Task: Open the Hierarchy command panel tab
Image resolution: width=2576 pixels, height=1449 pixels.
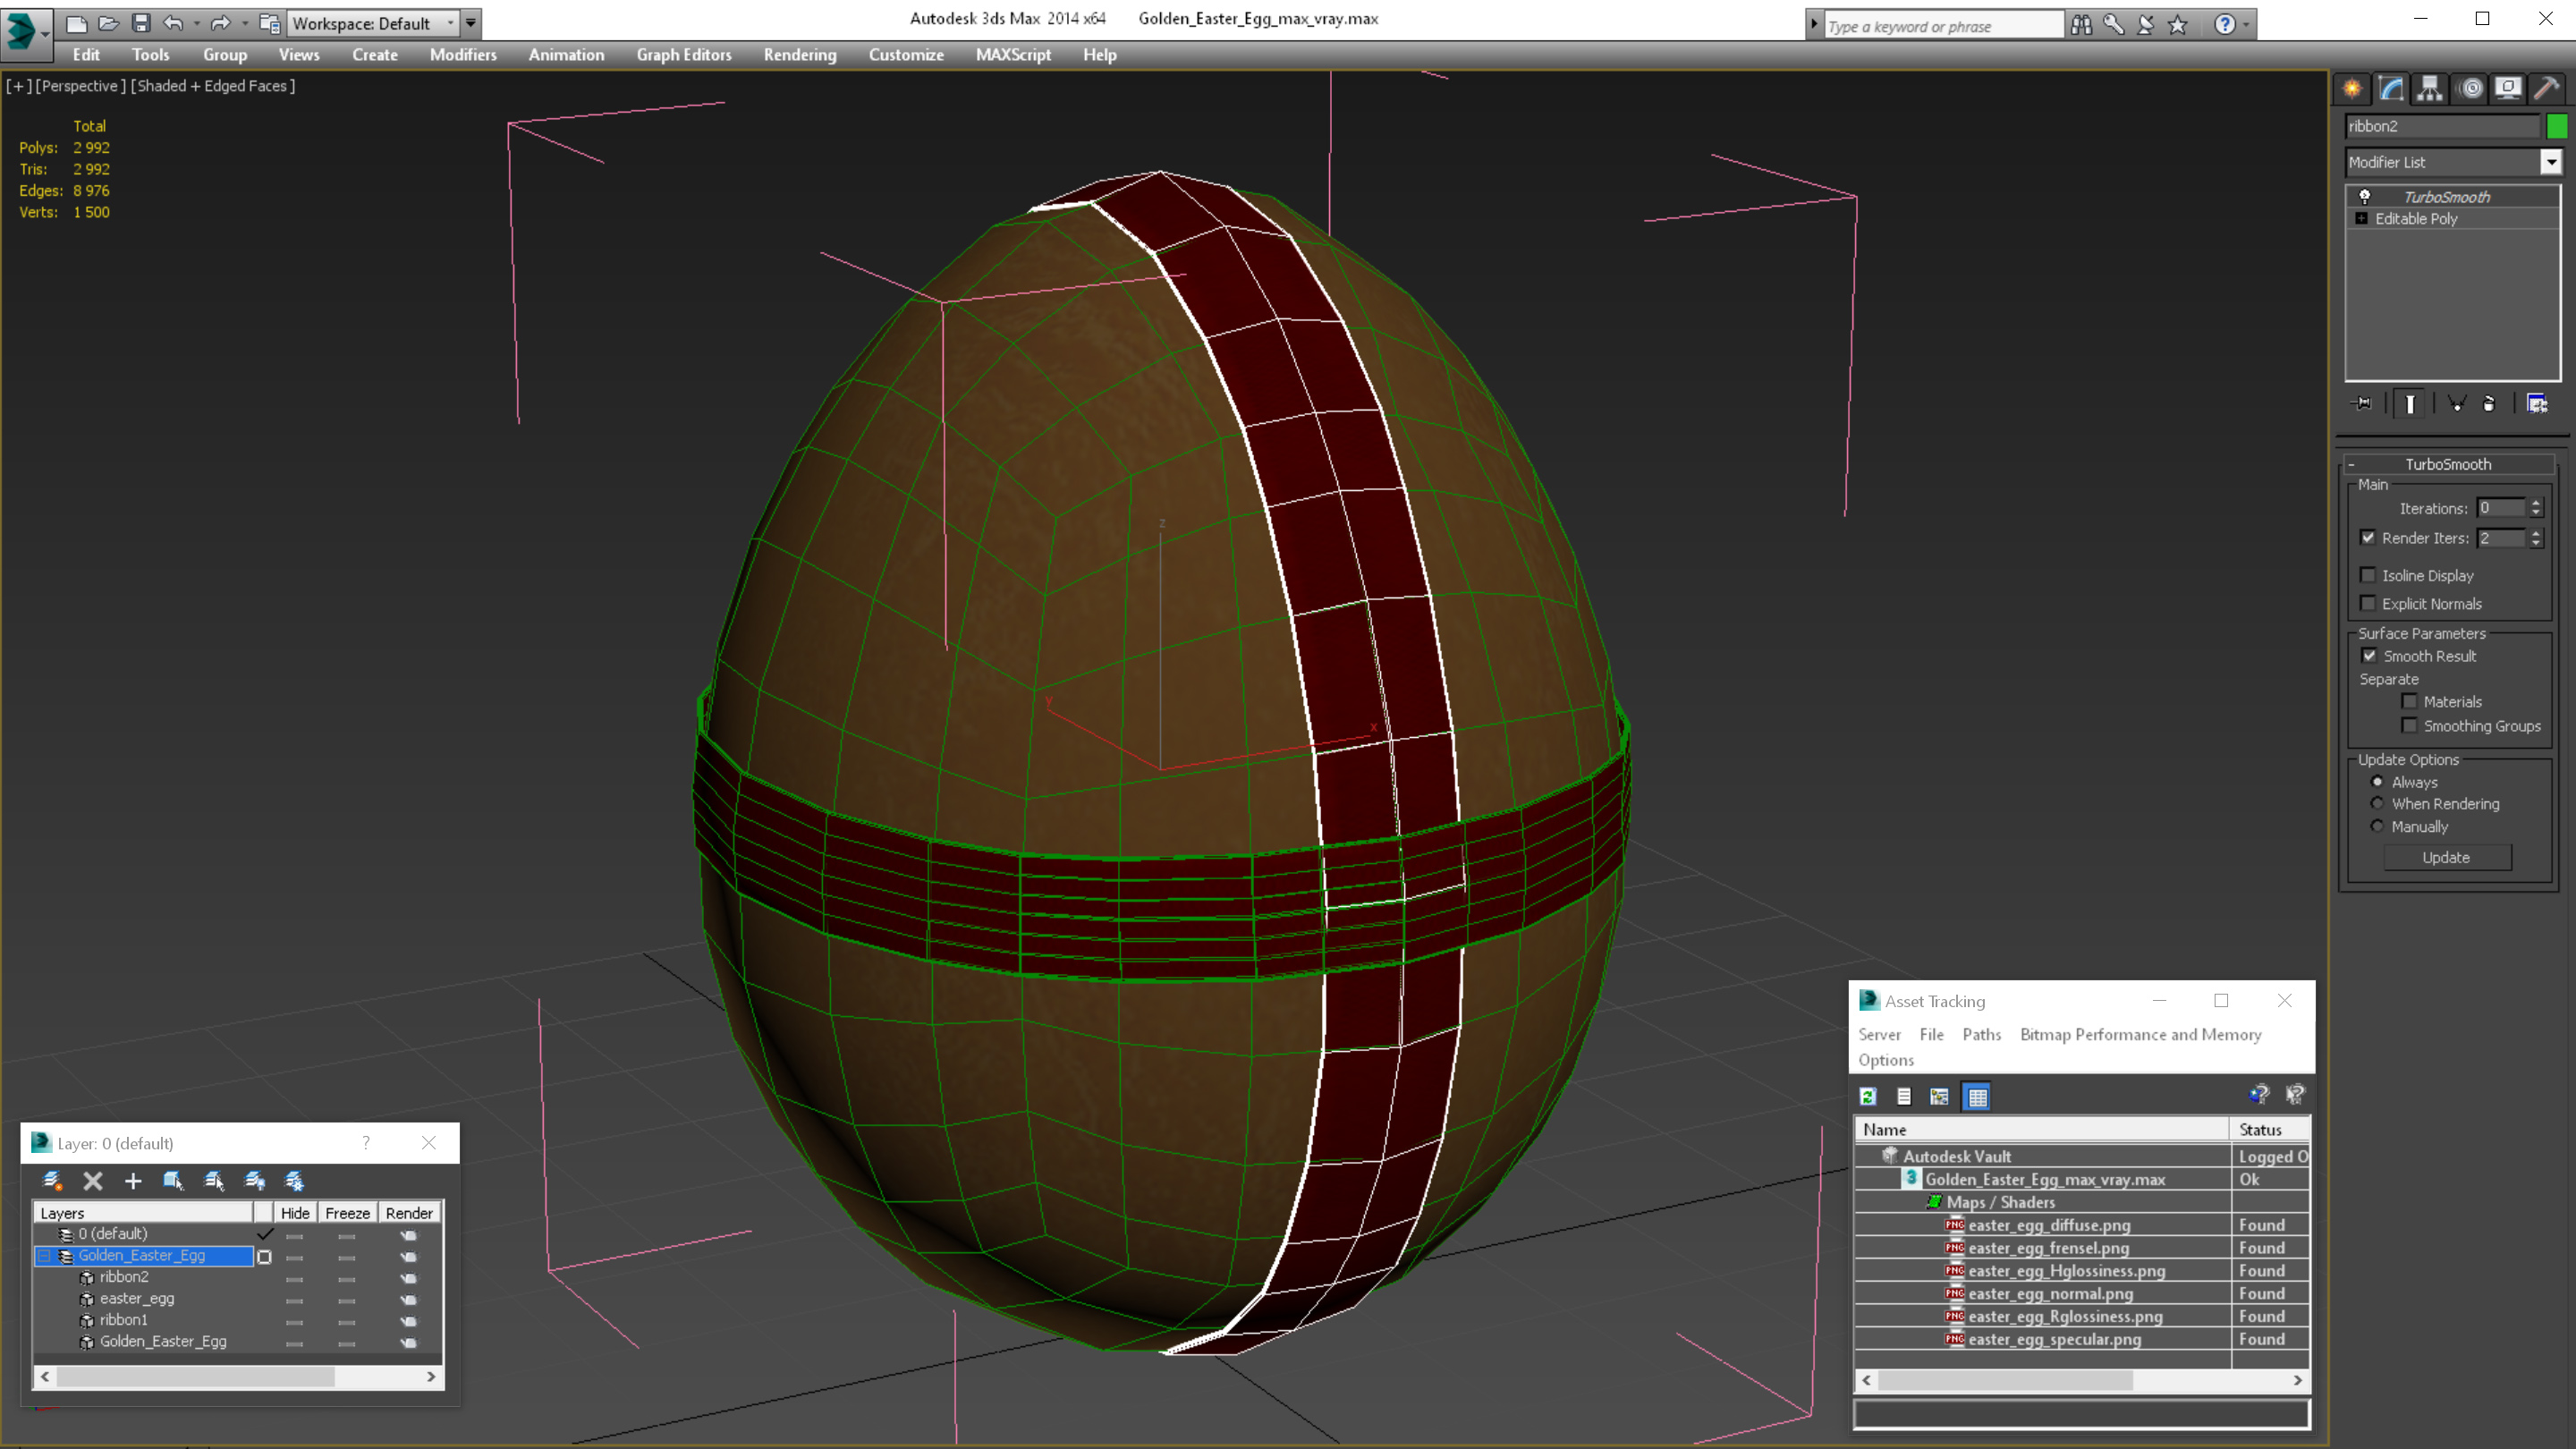Action: pyautogui.click(x=2430, y=89)
